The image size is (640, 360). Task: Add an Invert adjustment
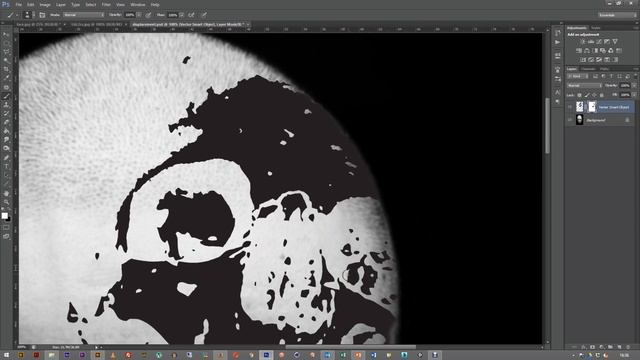(583, 60)
